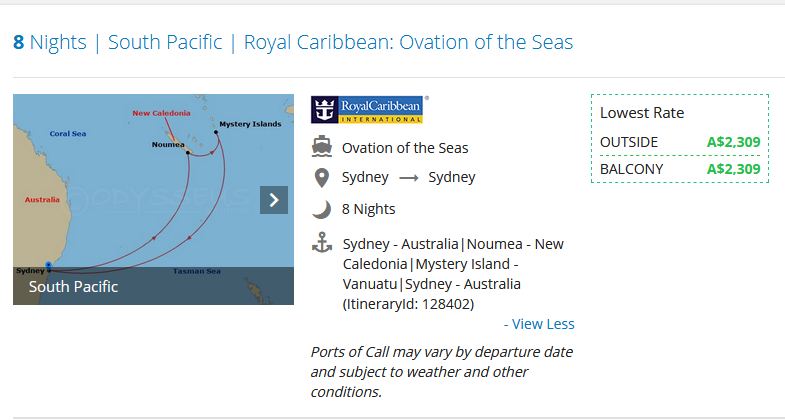This screenshot has height=420, width=785.
Task: Click the Ovation of the Seas ship name
Action: 405,148
